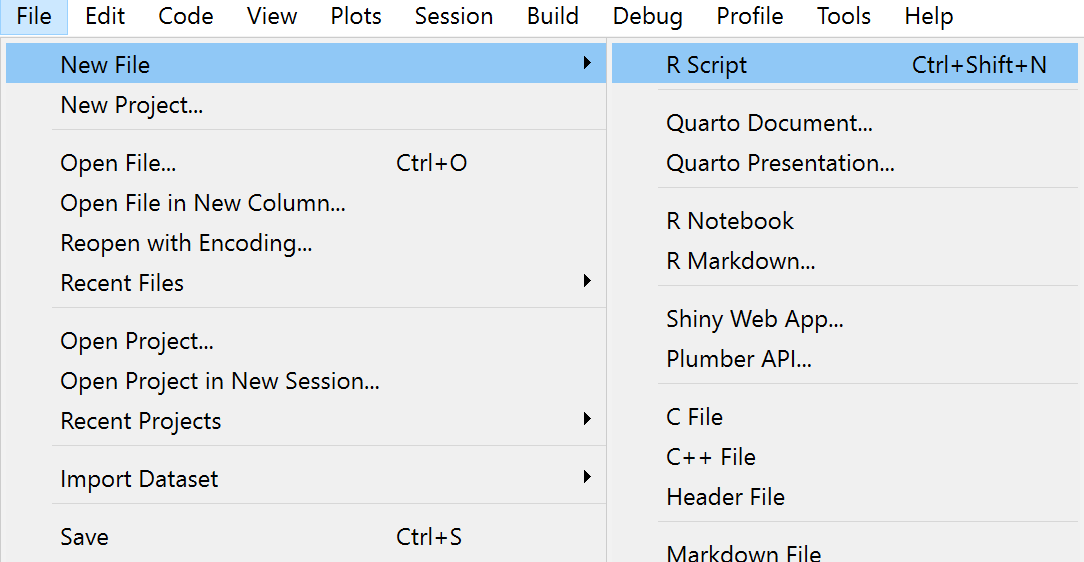Choose Reopen with Encoding...
Viewport: 1084px width, 562px height.
[x=306, y=243]
